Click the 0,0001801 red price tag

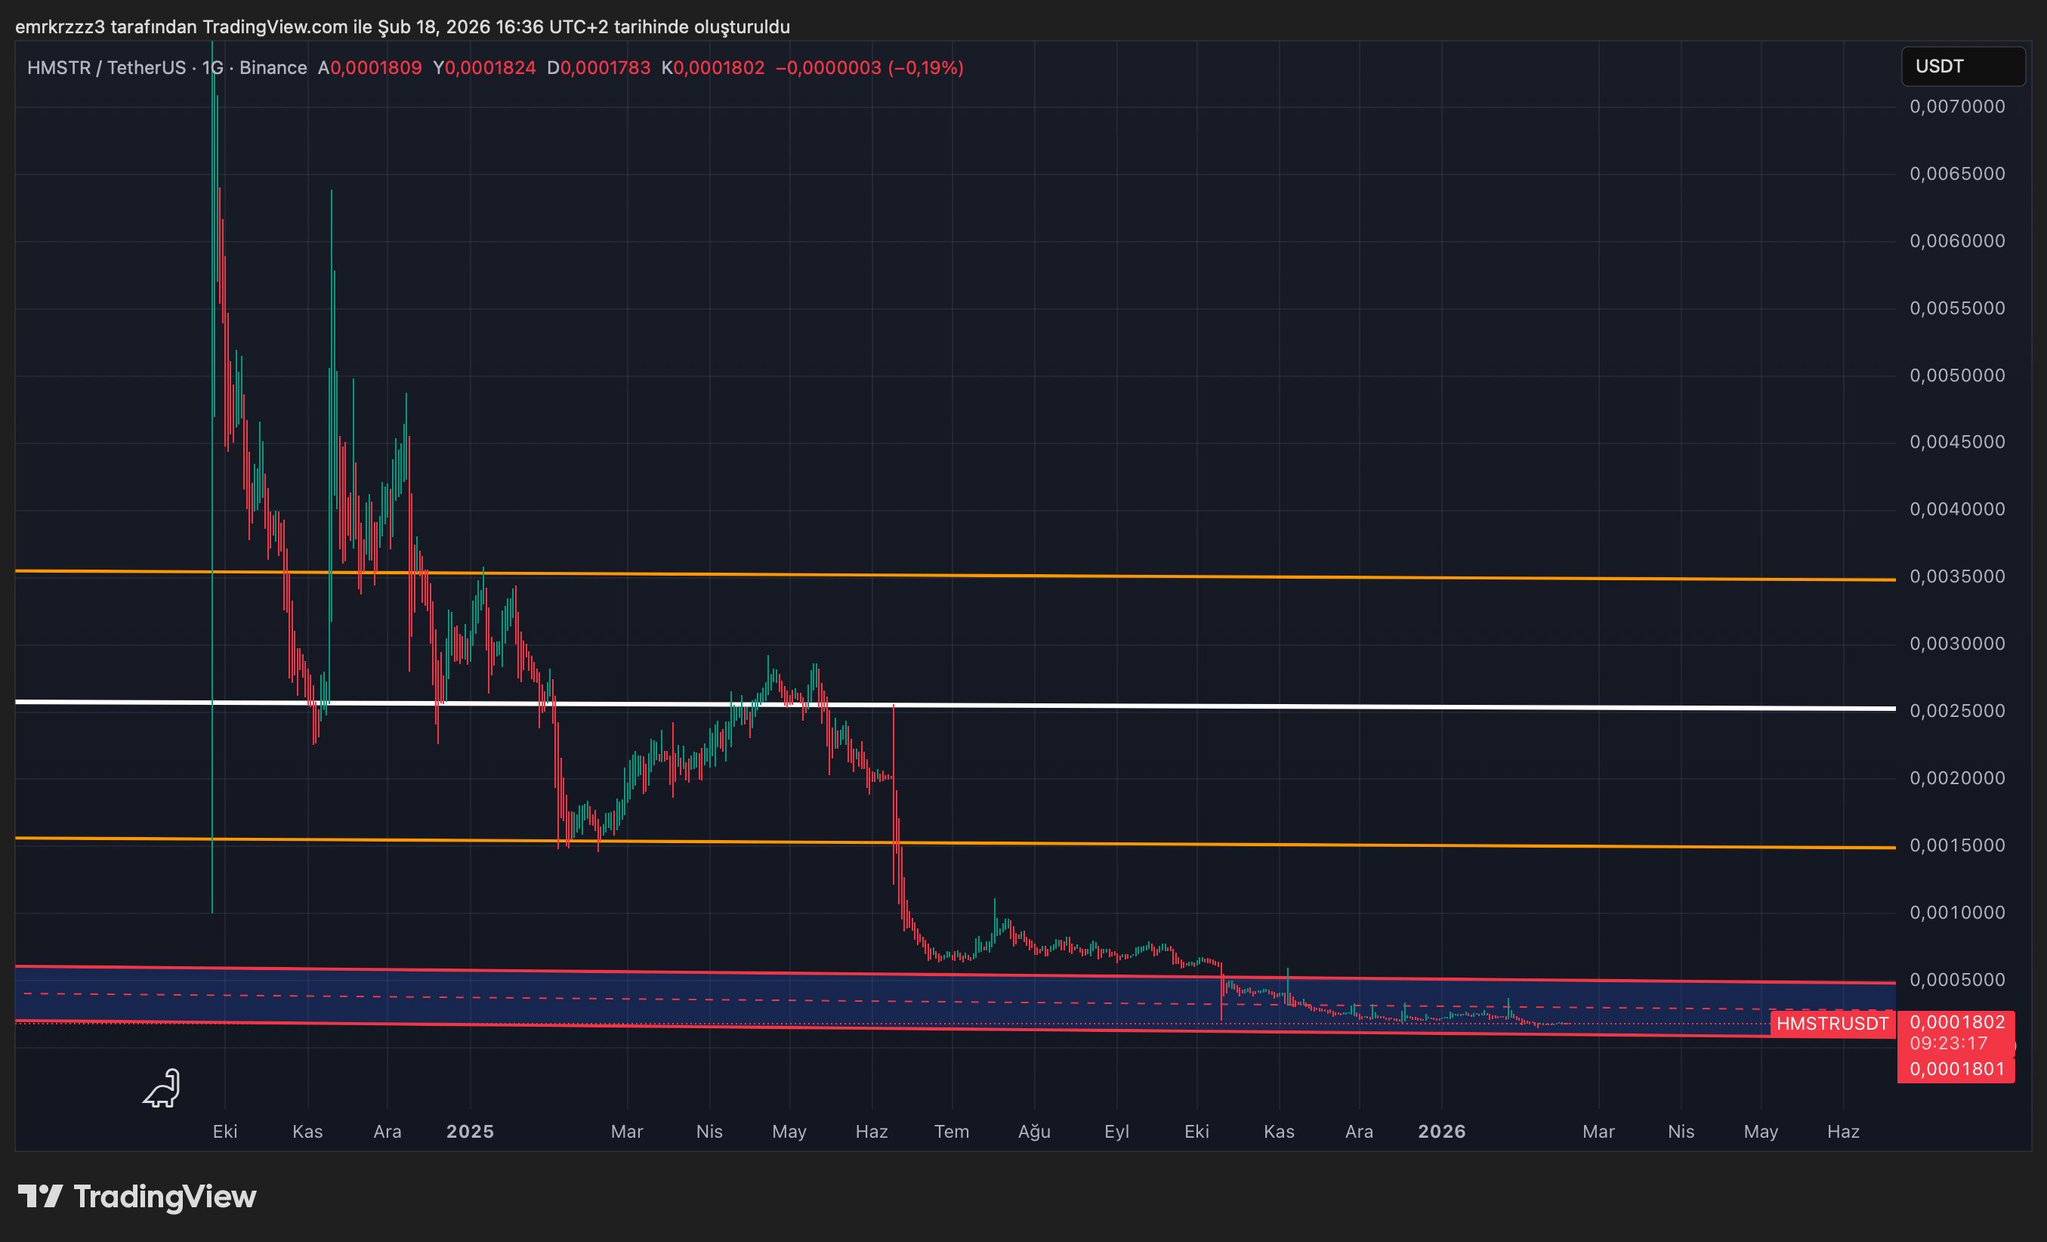click(x=1957, y=1069)
